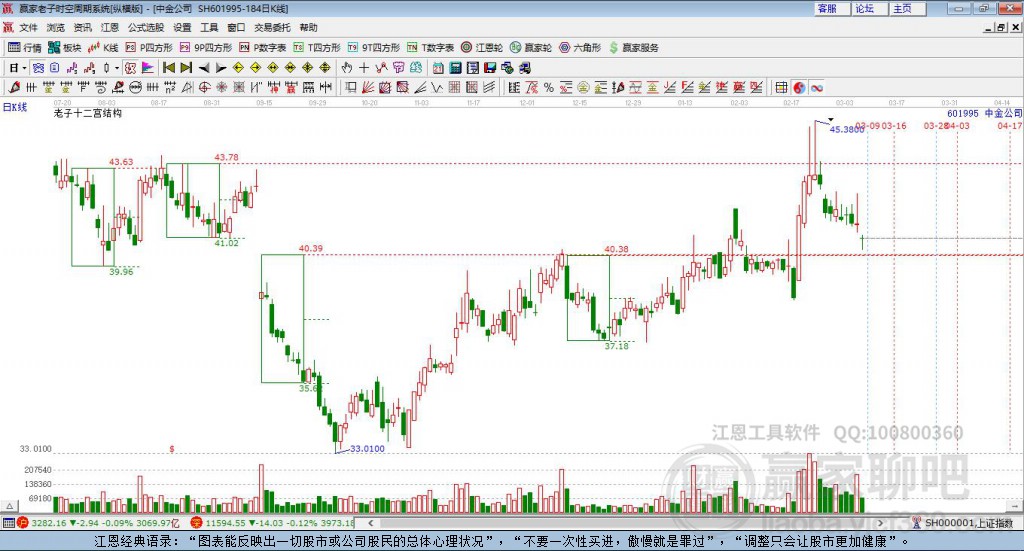Open the calendar icon showing 21

[x=438, y=68]
